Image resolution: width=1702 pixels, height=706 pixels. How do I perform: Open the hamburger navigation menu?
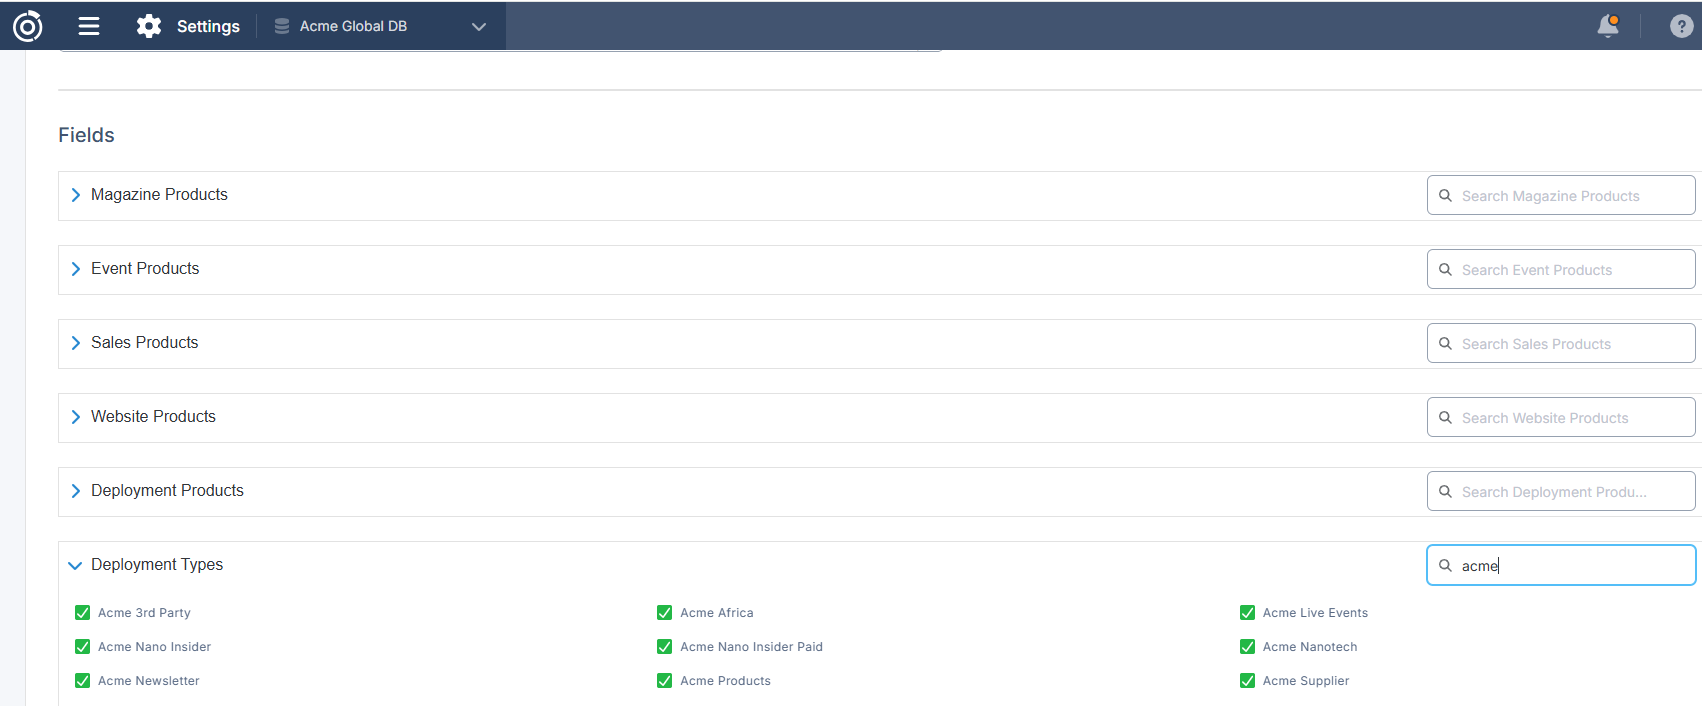click(89, 26)
